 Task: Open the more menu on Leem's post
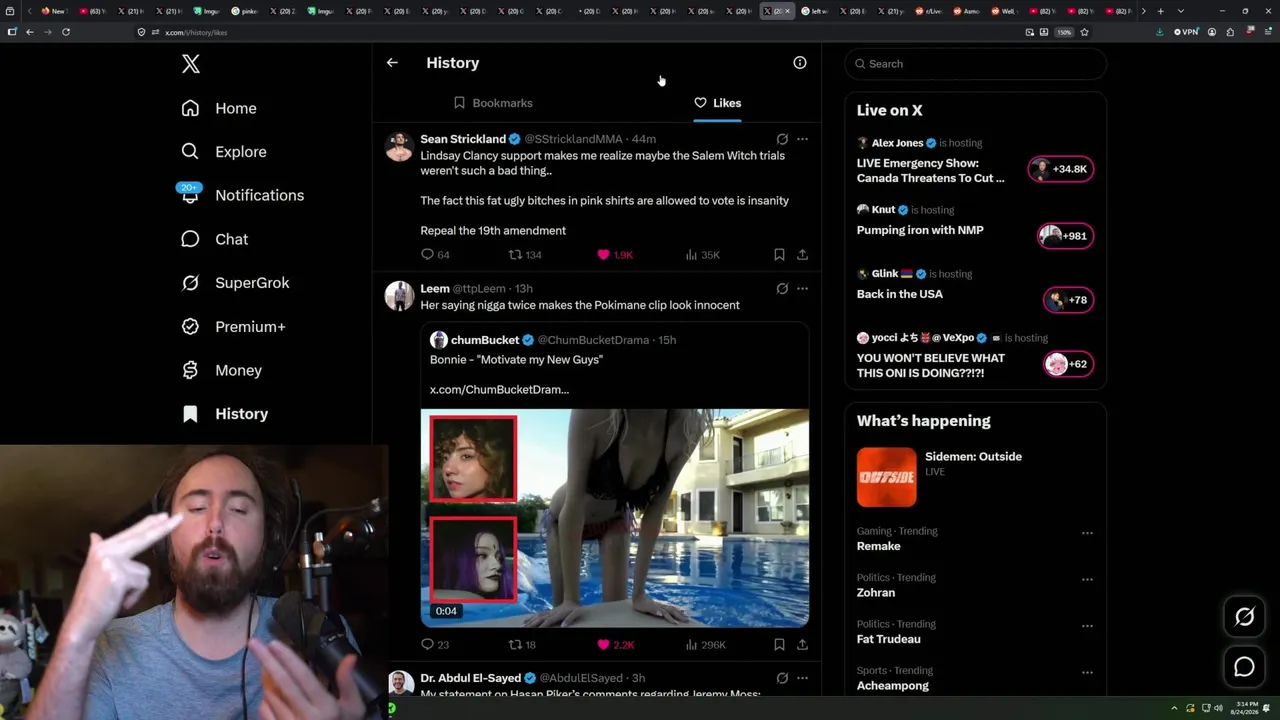point(802,288)
